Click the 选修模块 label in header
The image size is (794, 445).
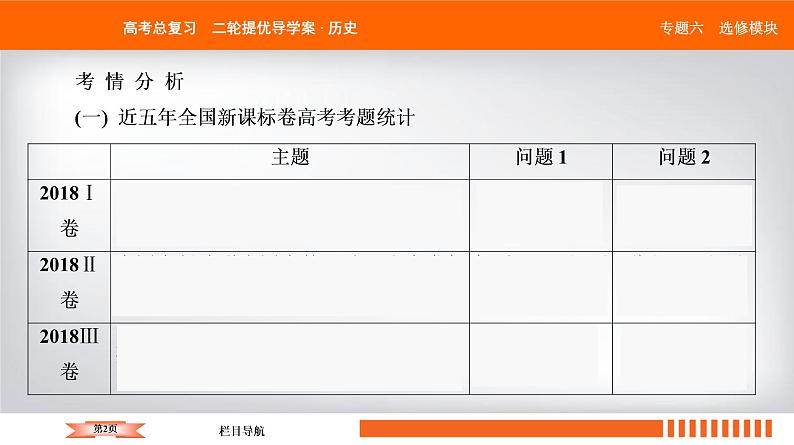747,28
